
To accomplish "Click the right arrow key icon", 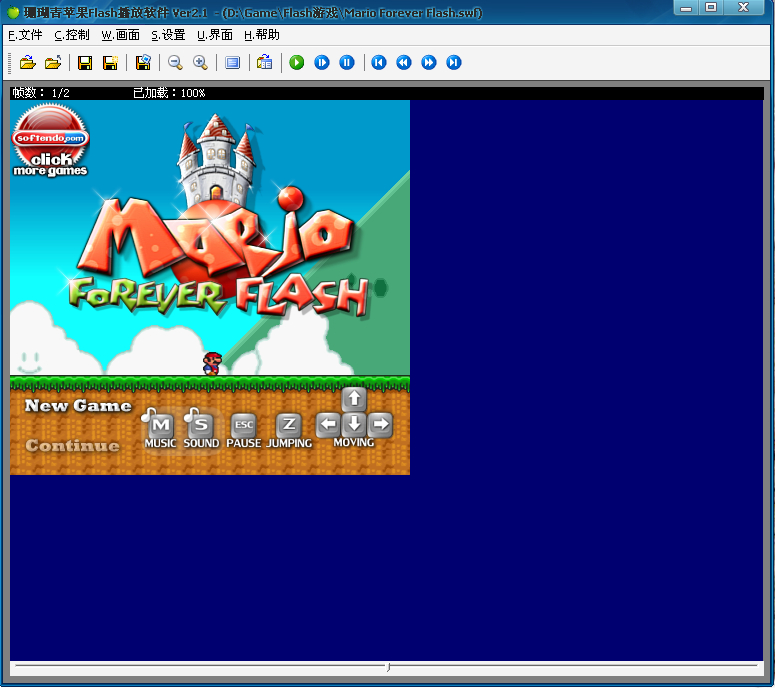I will tap(380, 425).
